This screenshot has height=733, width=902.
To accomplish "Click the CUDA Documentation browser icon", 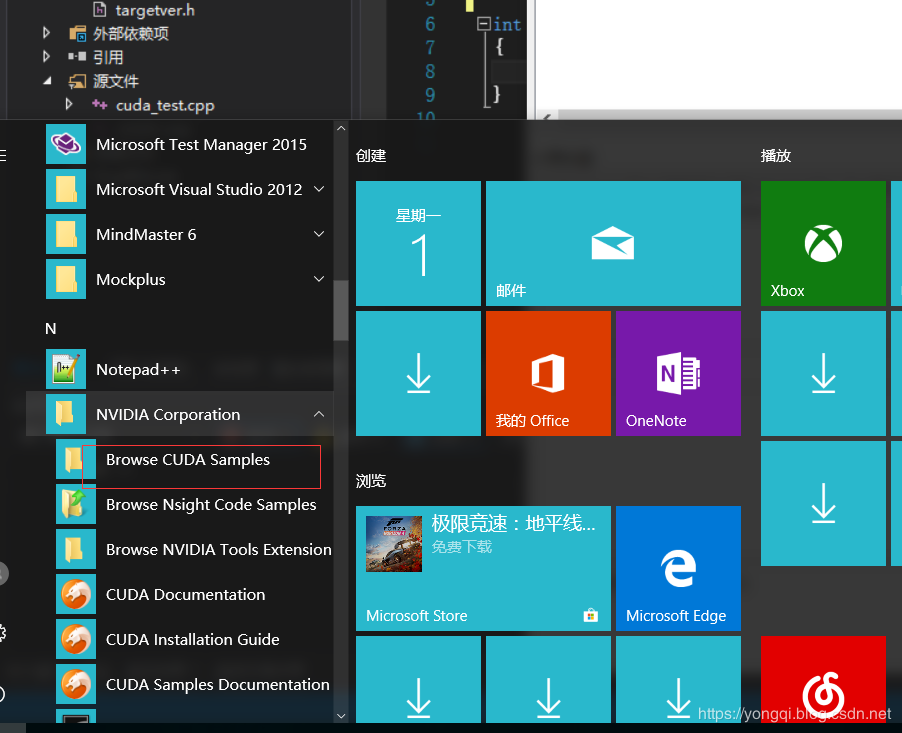I will pyautogui.click(x=75, y=594).
